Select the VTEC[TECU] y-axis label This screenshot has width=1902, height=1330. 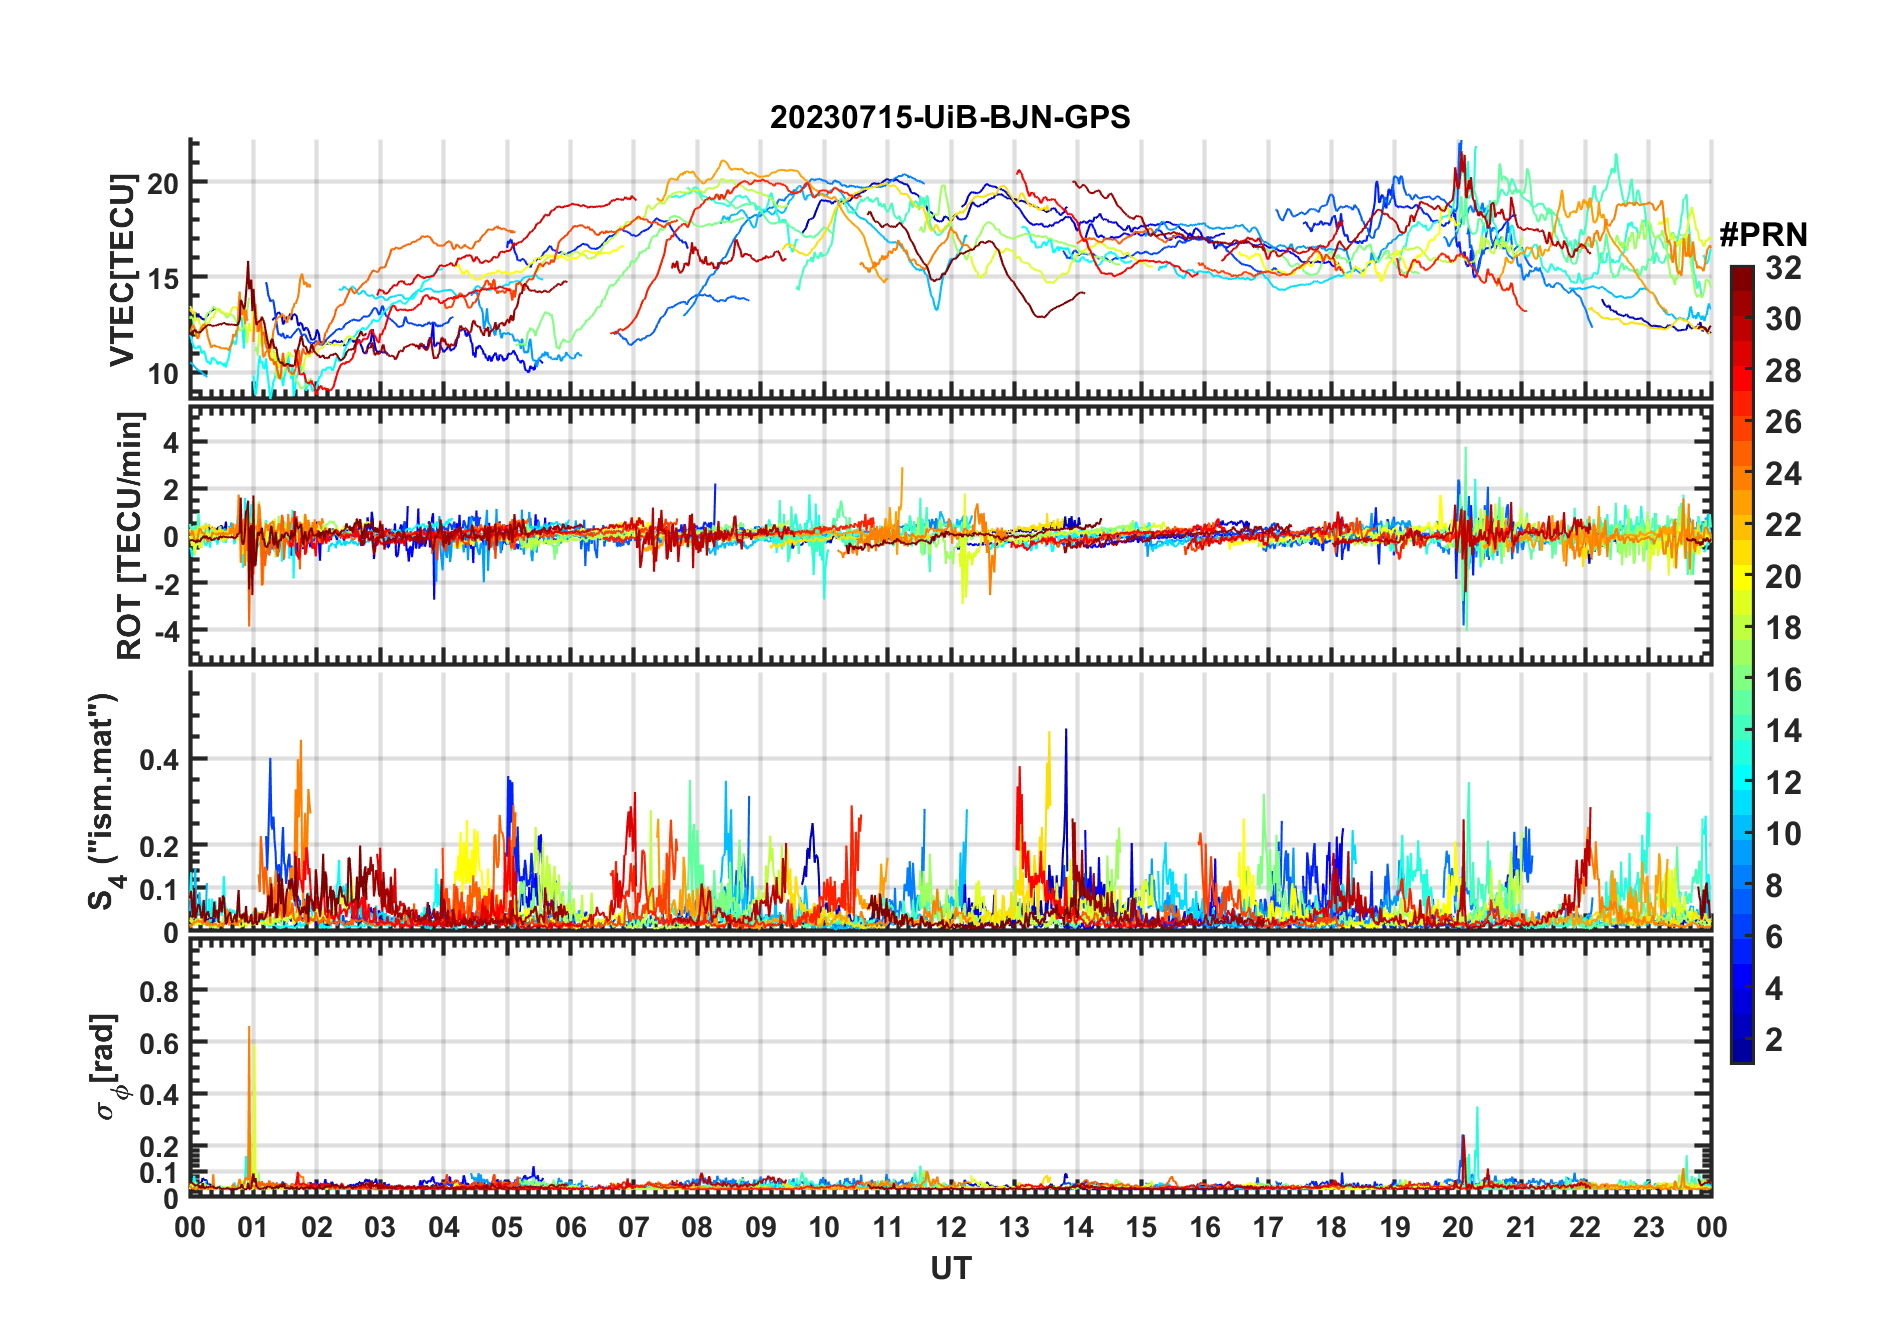(122, 270)
